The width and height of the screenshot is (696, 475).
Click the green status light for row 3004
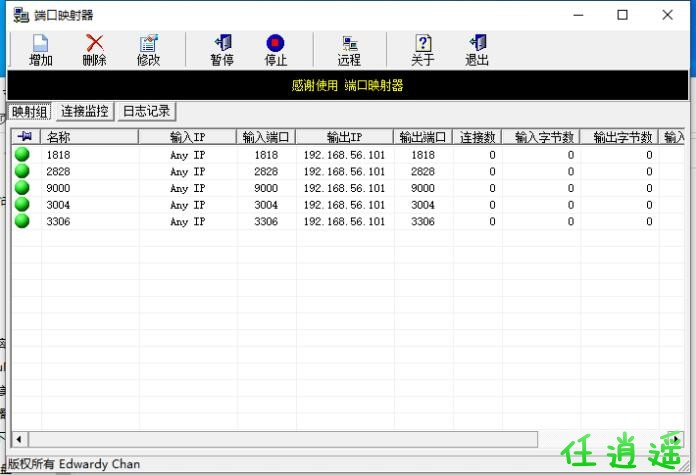point(22,204)
